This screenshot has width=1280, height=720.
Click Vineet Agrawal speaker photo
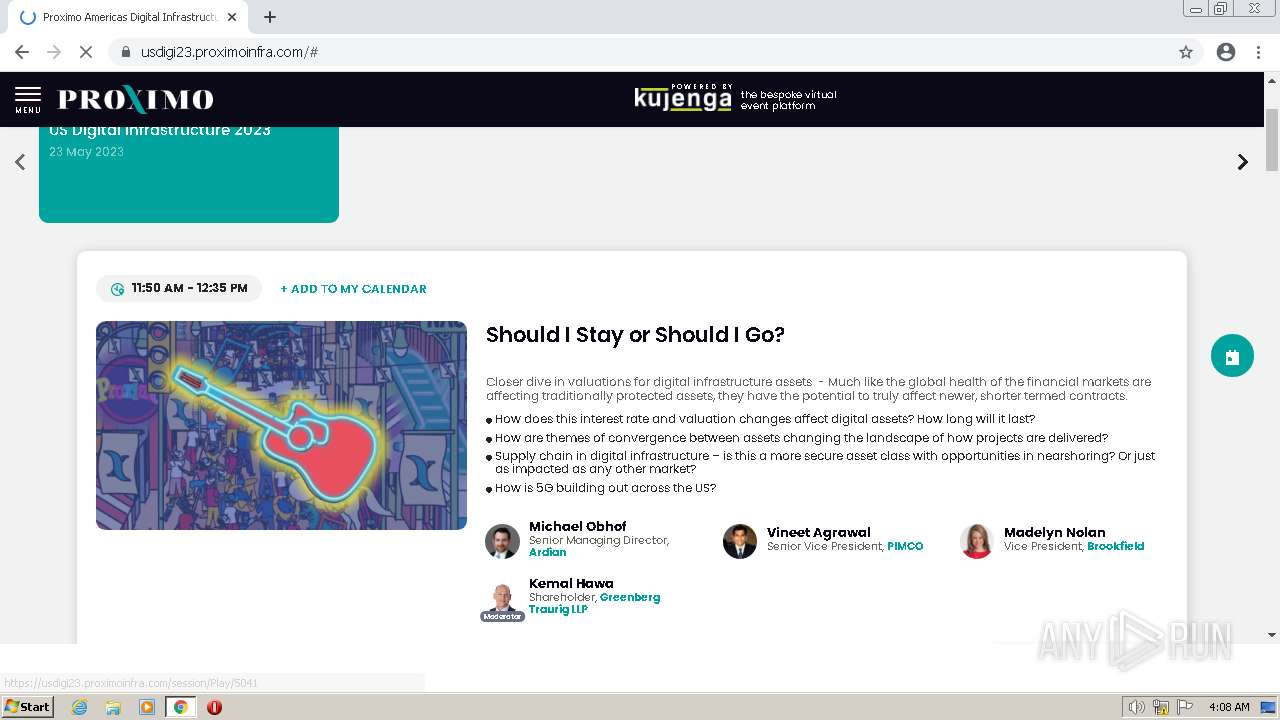point(740,541)
